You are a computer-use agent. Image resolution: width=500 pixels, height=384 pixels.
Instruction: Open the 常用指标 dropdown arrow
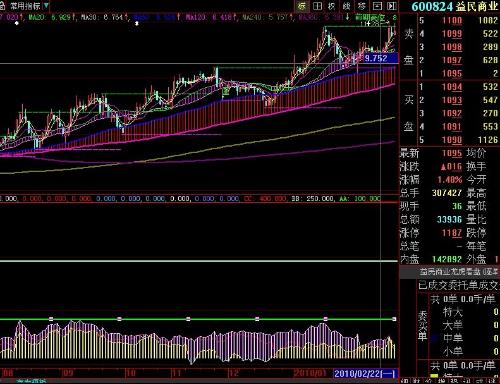click(46, 6)
